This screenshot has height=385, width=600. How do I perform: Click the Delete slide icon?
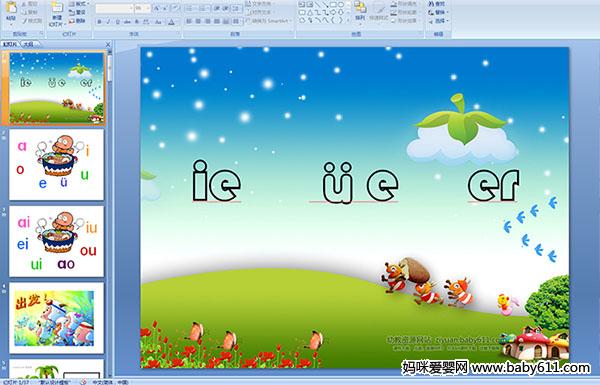pos(72,21)
